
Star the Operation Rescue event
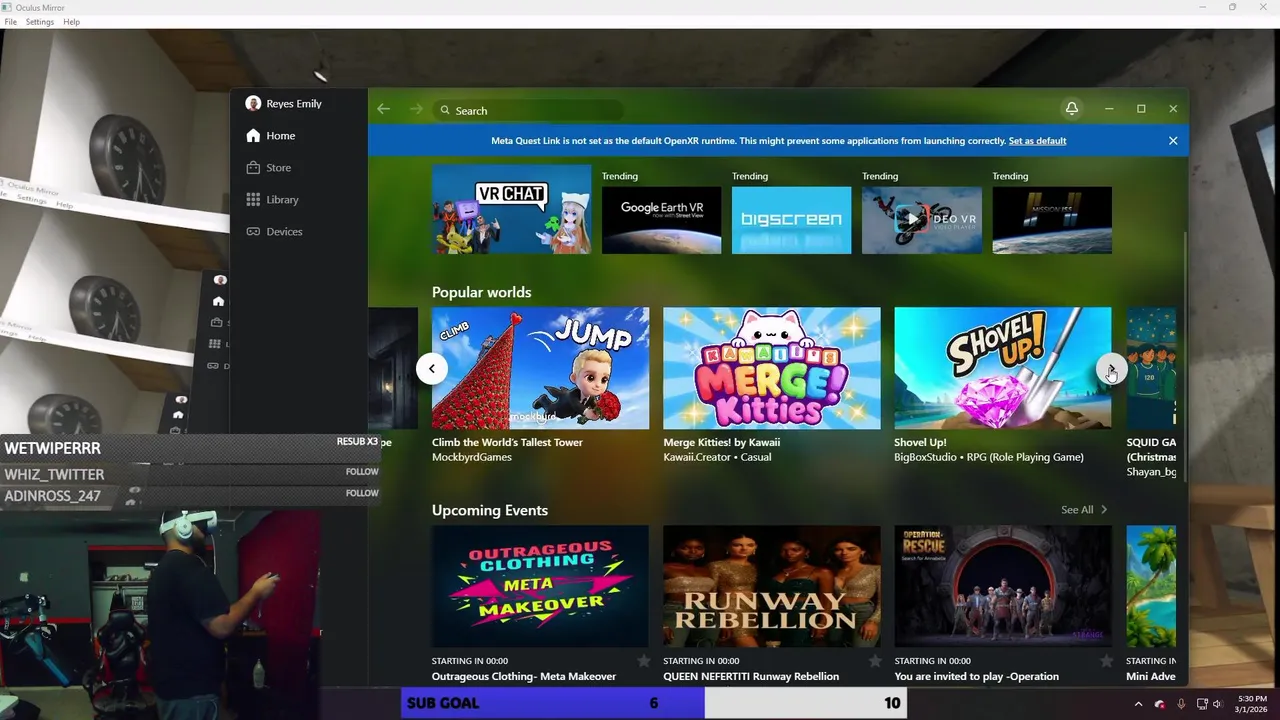[1106, 661]
